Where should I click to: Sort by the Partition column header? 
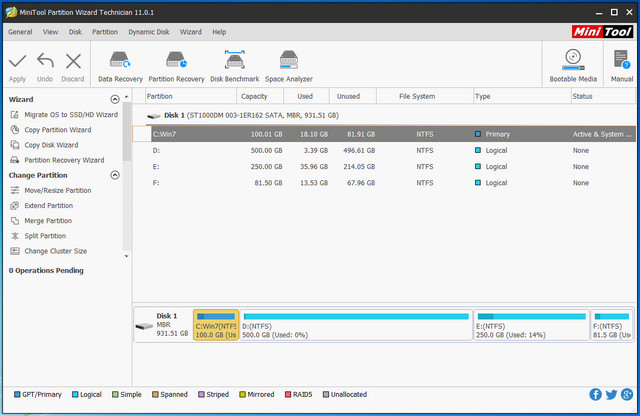click(191, 96)
